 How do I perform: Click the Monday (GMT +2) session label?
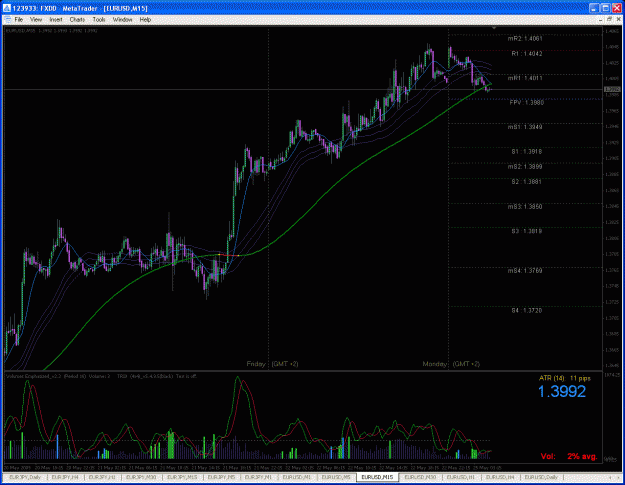pyautogui.click(x=451, y=364)
